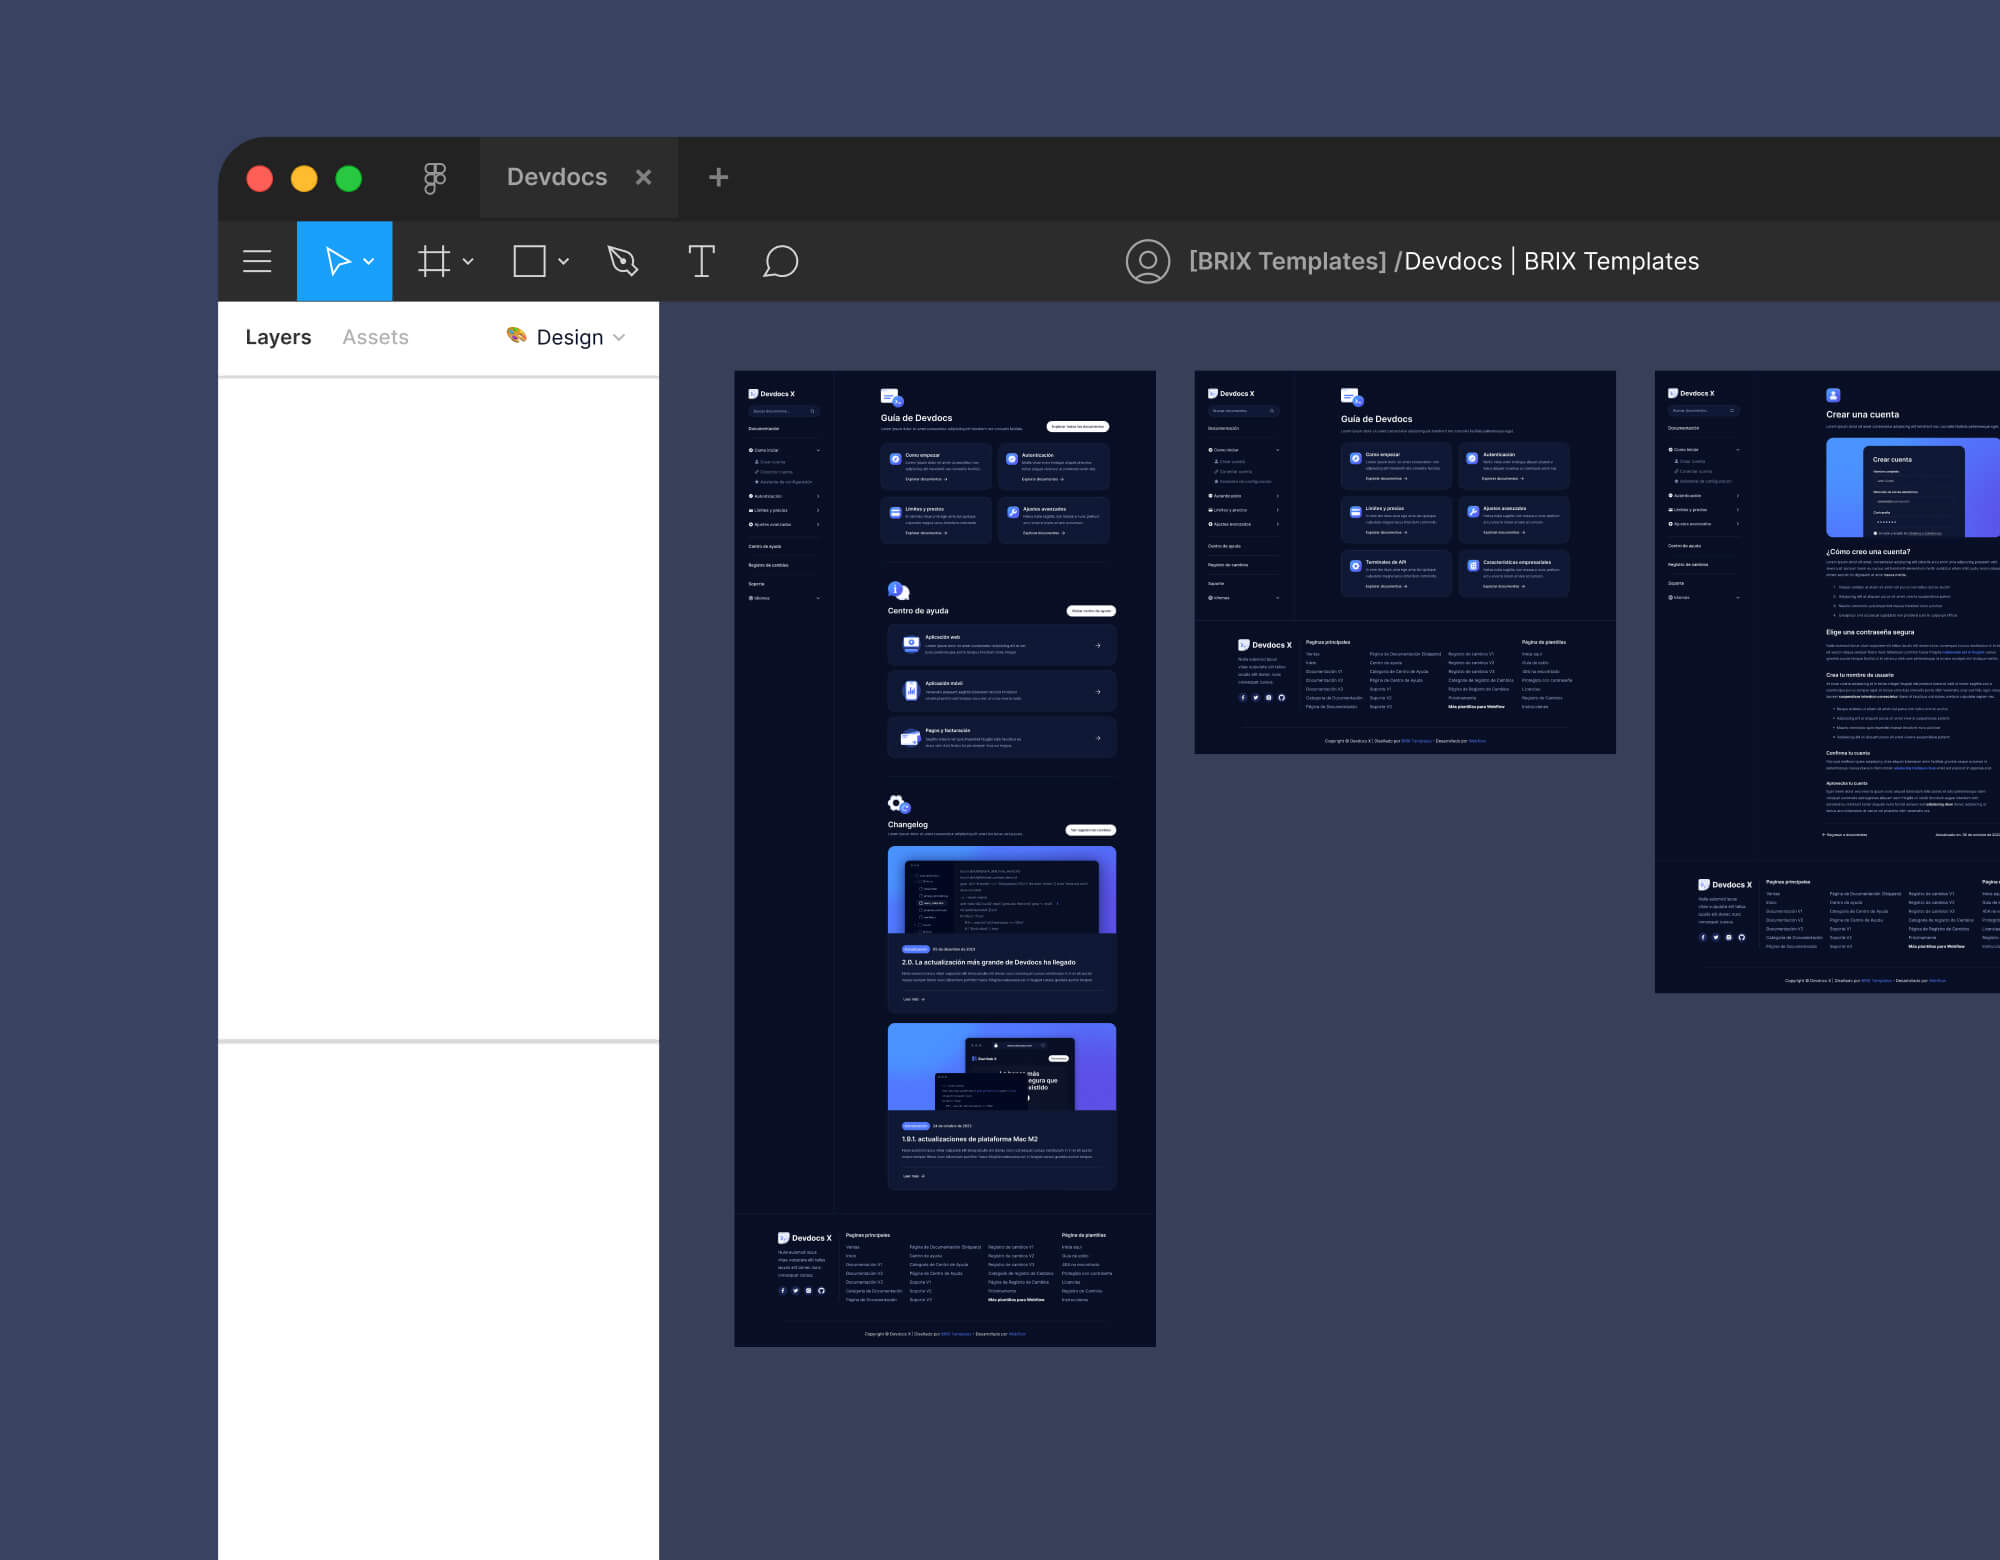
Task: Select the leftmost homepage frame thumbnail
Action: [x=944, y=858]
